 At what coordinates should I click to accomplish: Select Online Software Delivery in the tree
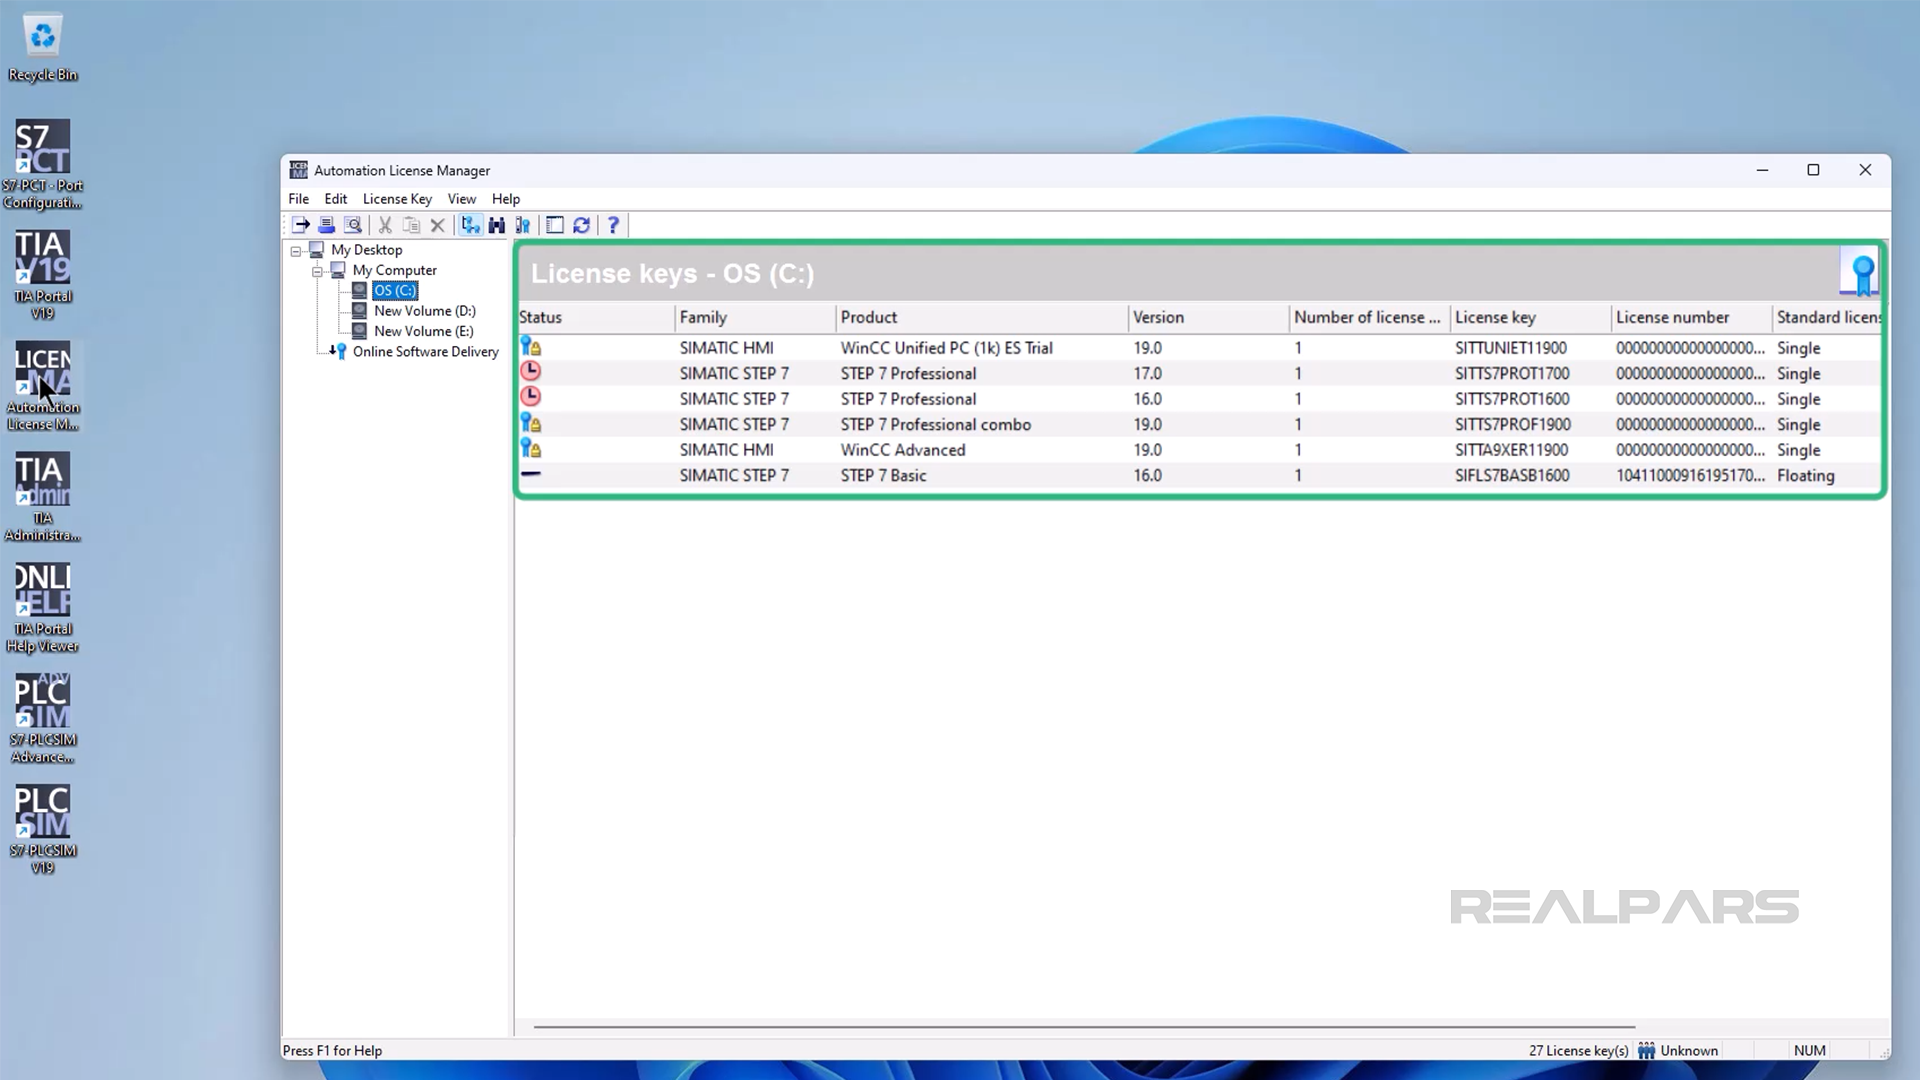pos(425,351)
